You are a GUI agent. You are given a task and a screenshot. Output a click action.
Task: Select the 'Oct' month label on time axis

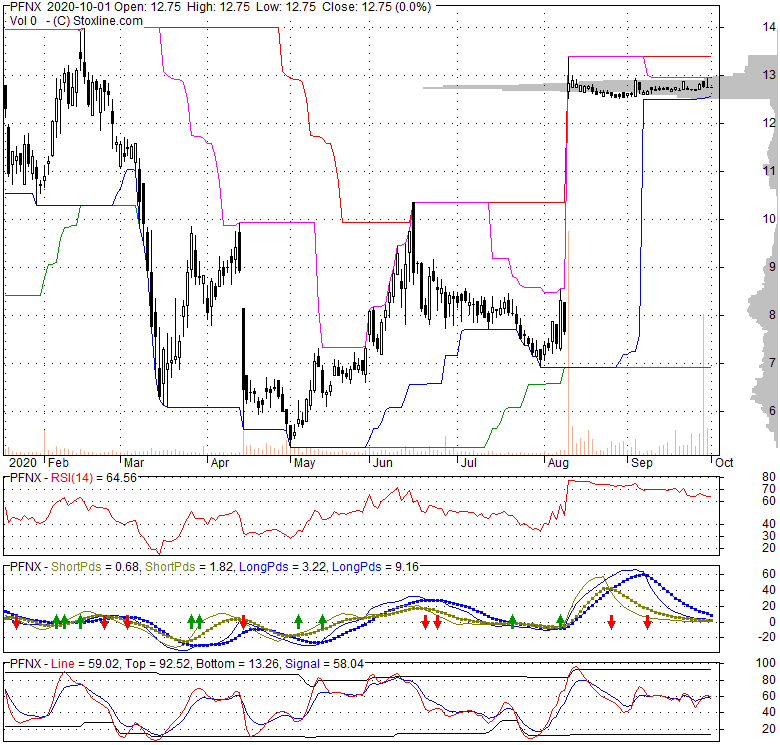pyautogui.click(x=724, y=463)
